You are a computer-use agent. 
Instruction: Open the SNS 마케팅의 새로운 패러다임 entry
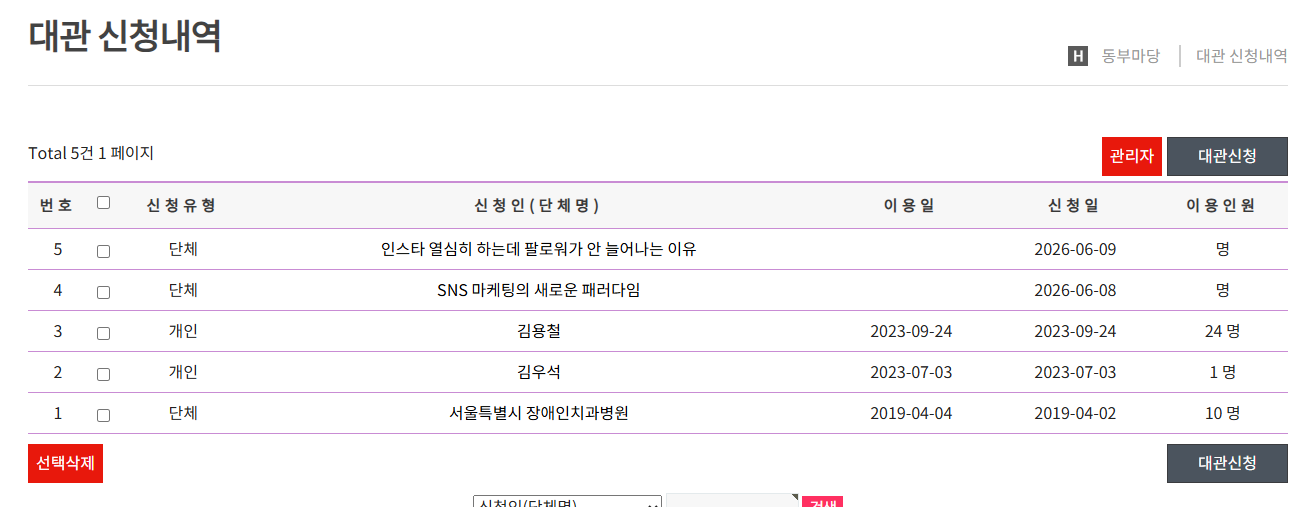click(x=539, y=290)
